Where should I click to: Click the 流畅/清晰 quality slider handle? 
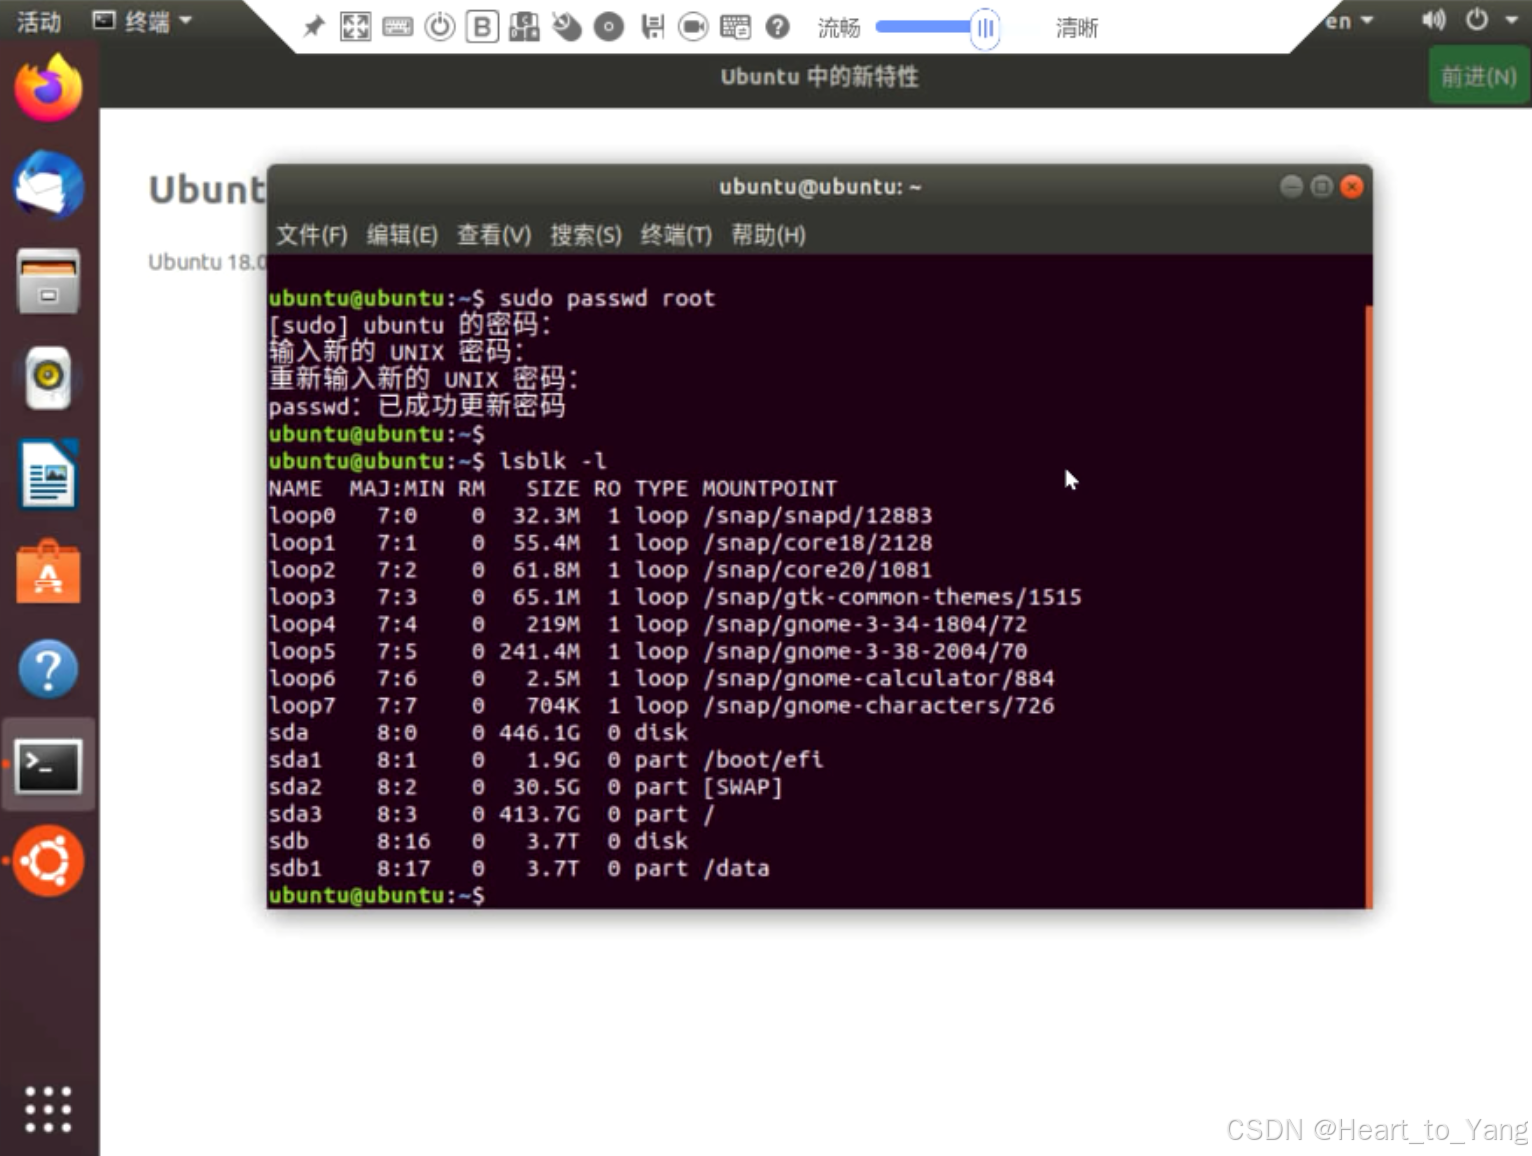(985, 28)
